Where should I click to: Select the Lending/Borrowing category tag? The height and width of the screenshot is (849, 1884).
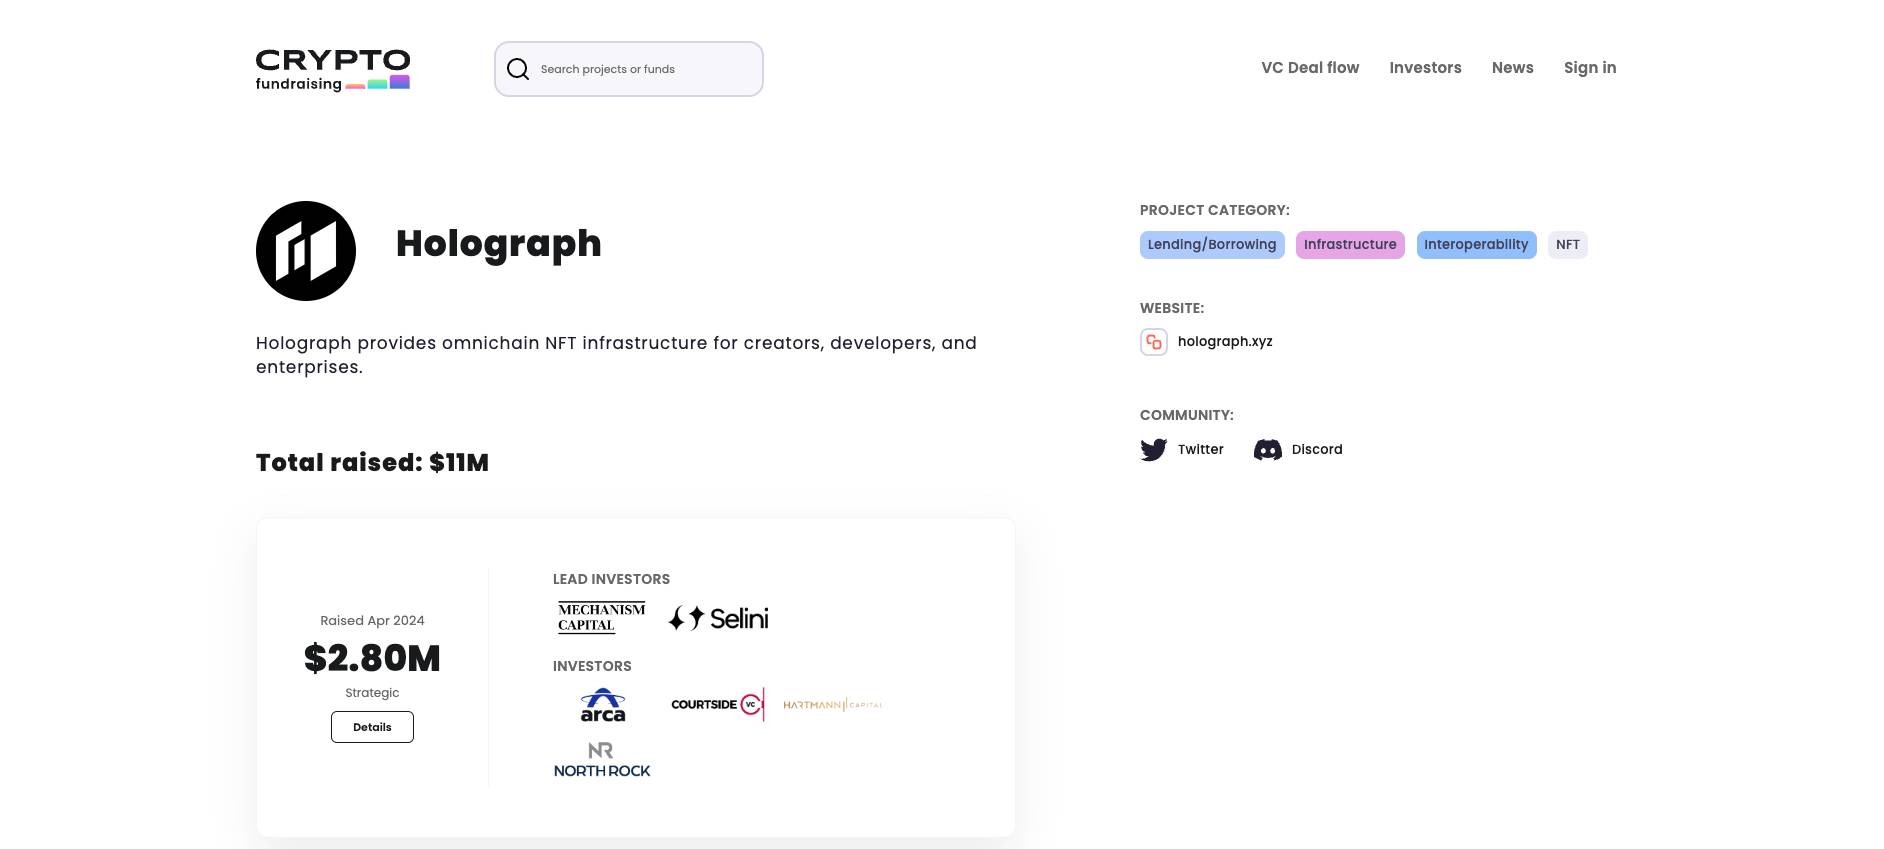tap(1212, 245)
